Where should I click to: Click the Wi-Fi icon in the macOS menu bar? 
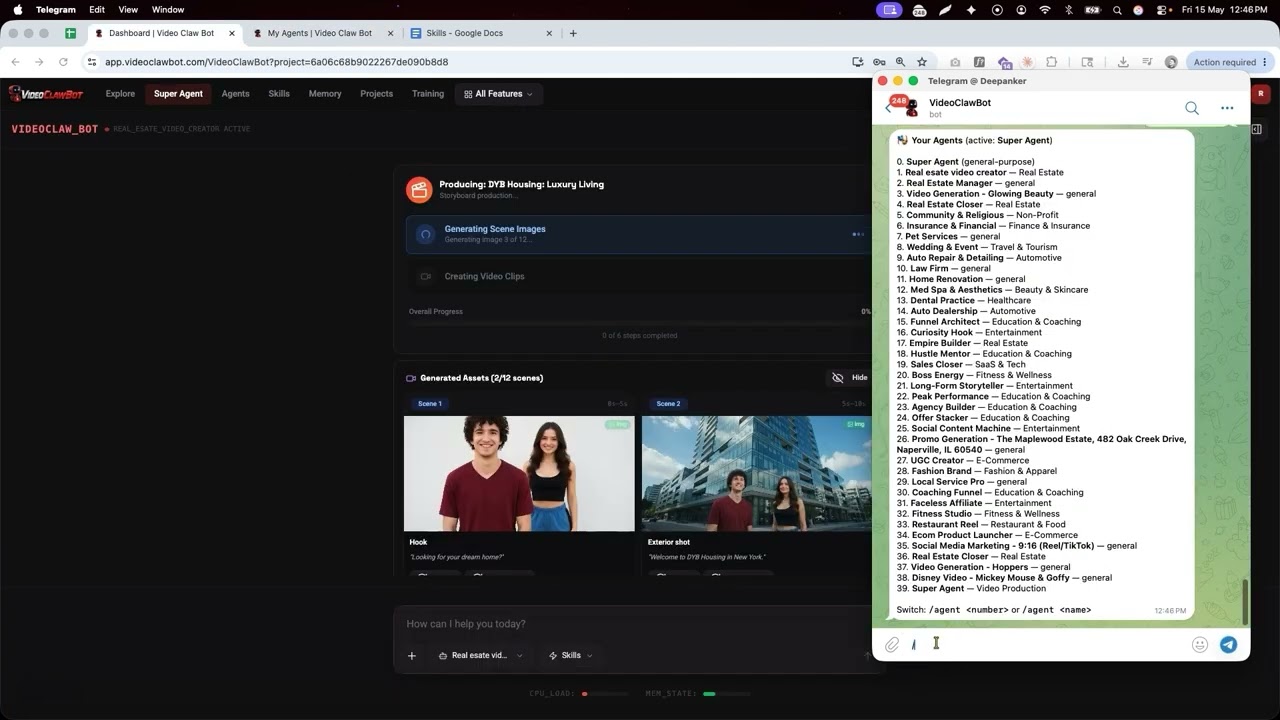(1045, 10)
